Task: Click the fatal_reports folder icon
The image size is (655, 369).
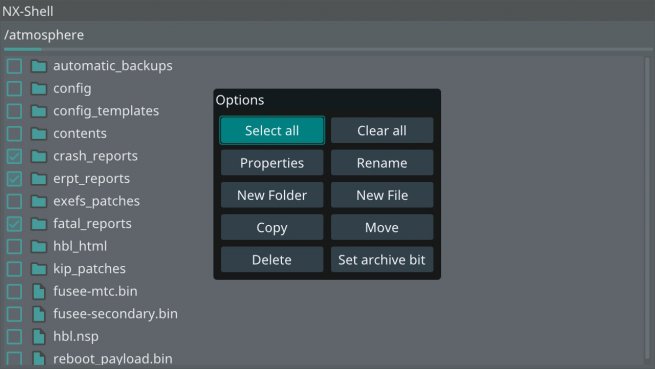Action: 39,224
